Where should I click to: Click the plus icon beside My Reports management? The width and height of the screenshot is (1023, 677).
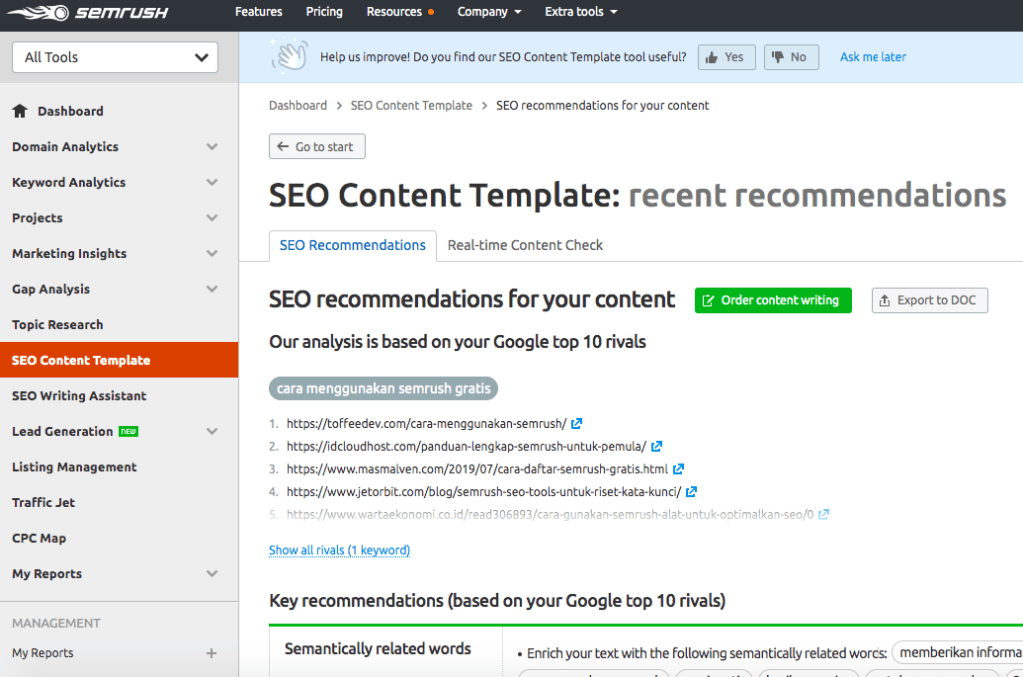click(211, 653)
